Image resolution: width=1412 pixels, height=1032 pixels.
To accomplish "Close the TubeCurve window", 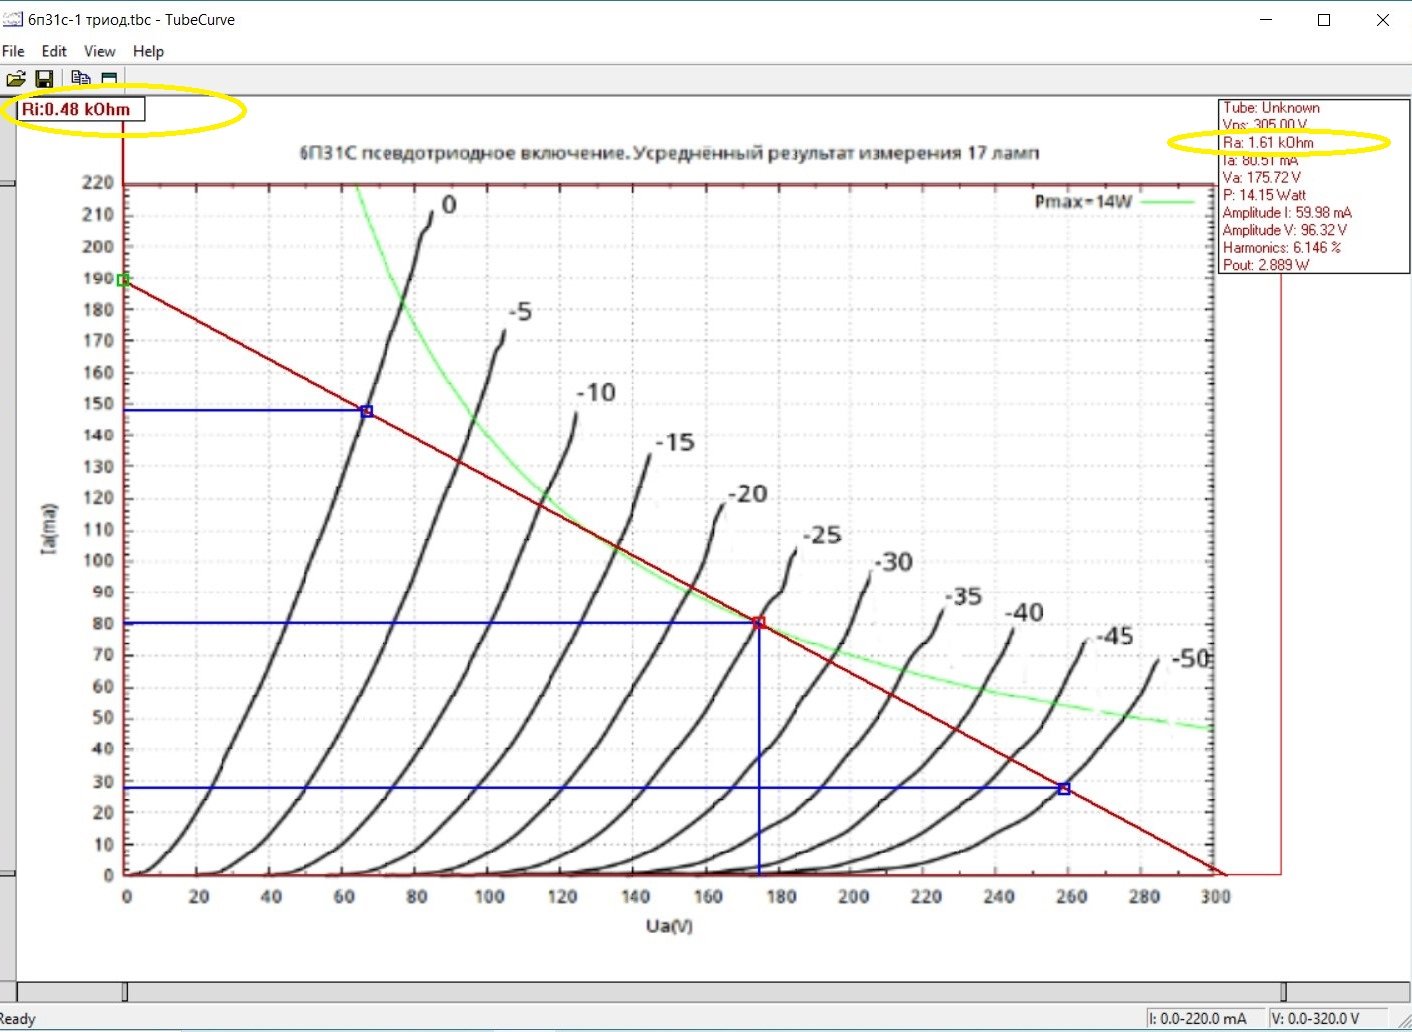I will [1383, 19].
